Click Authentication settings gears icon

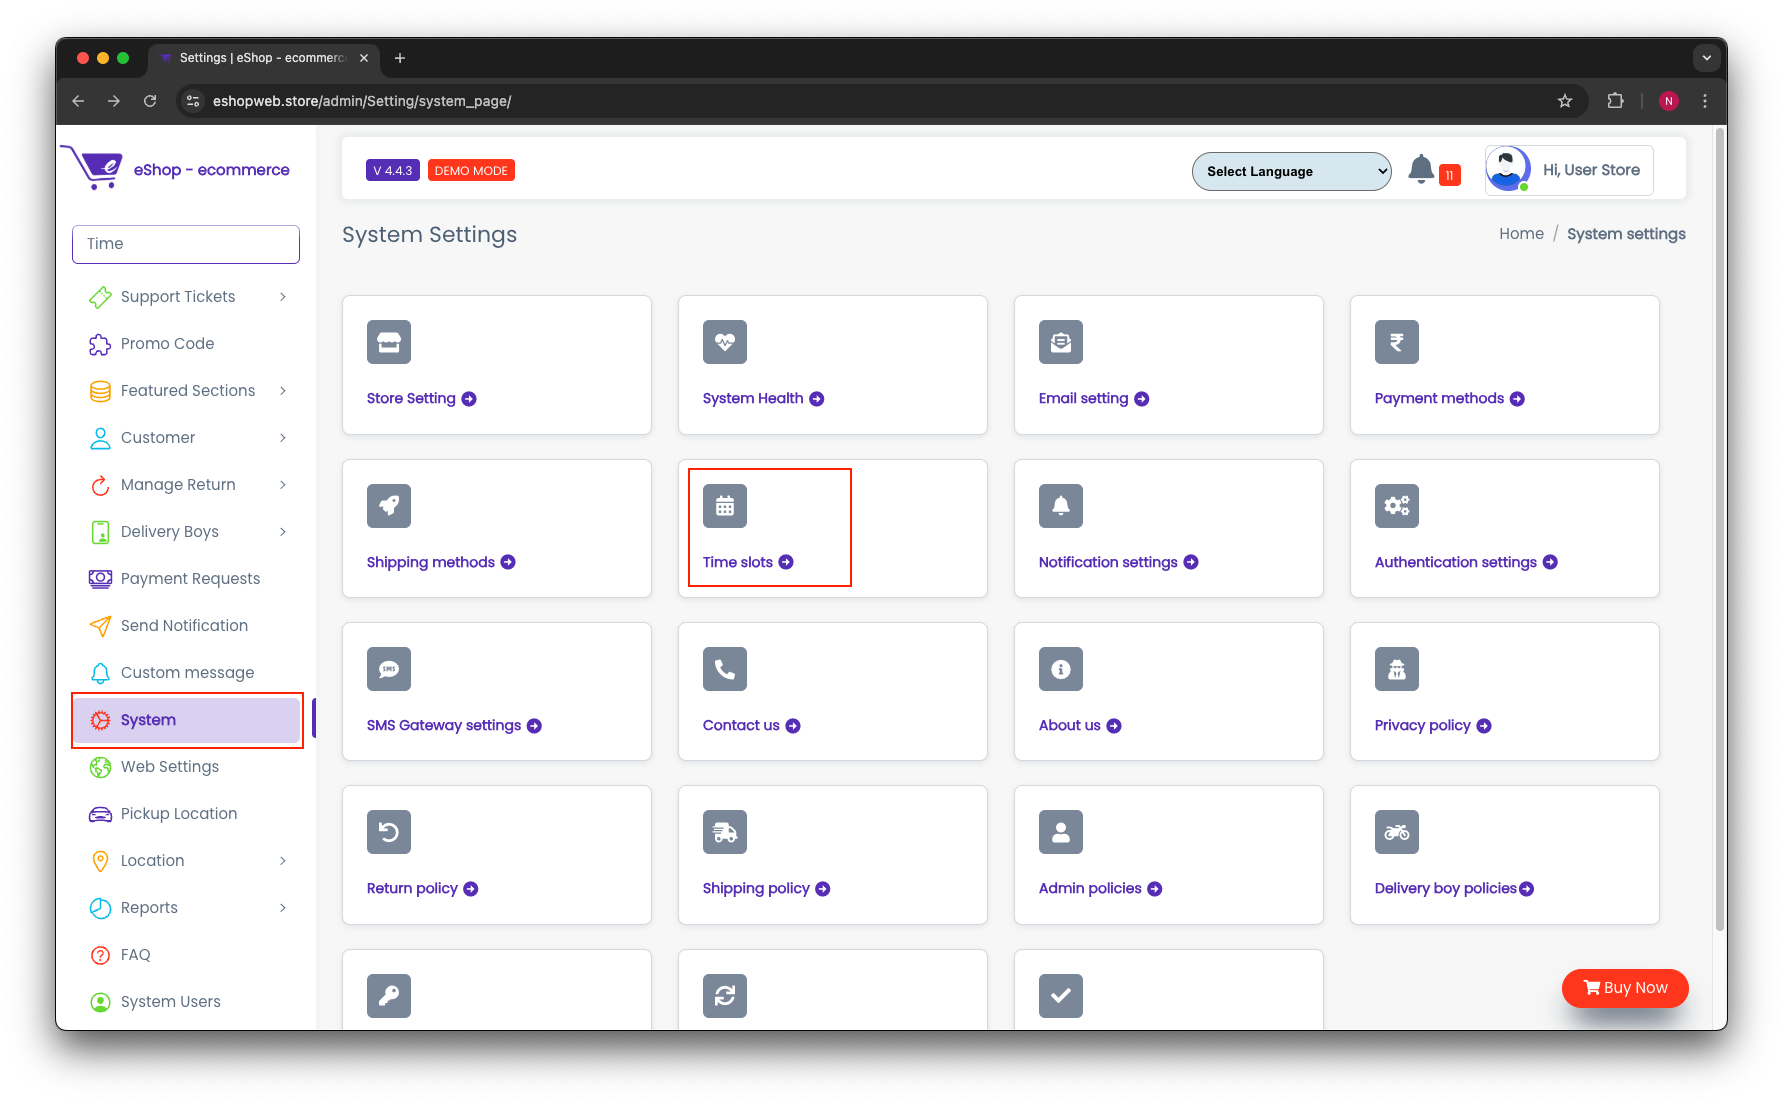[x=1396, y=506]
